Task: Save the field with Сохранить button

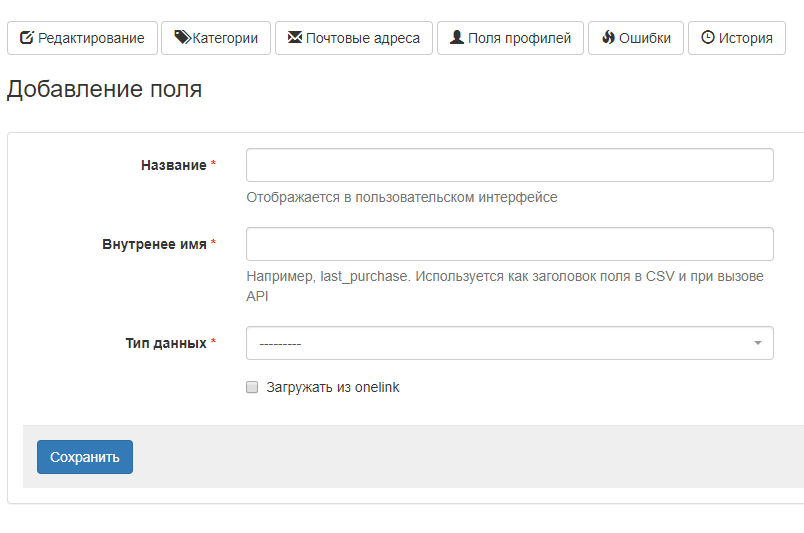Action: [85, 457]
